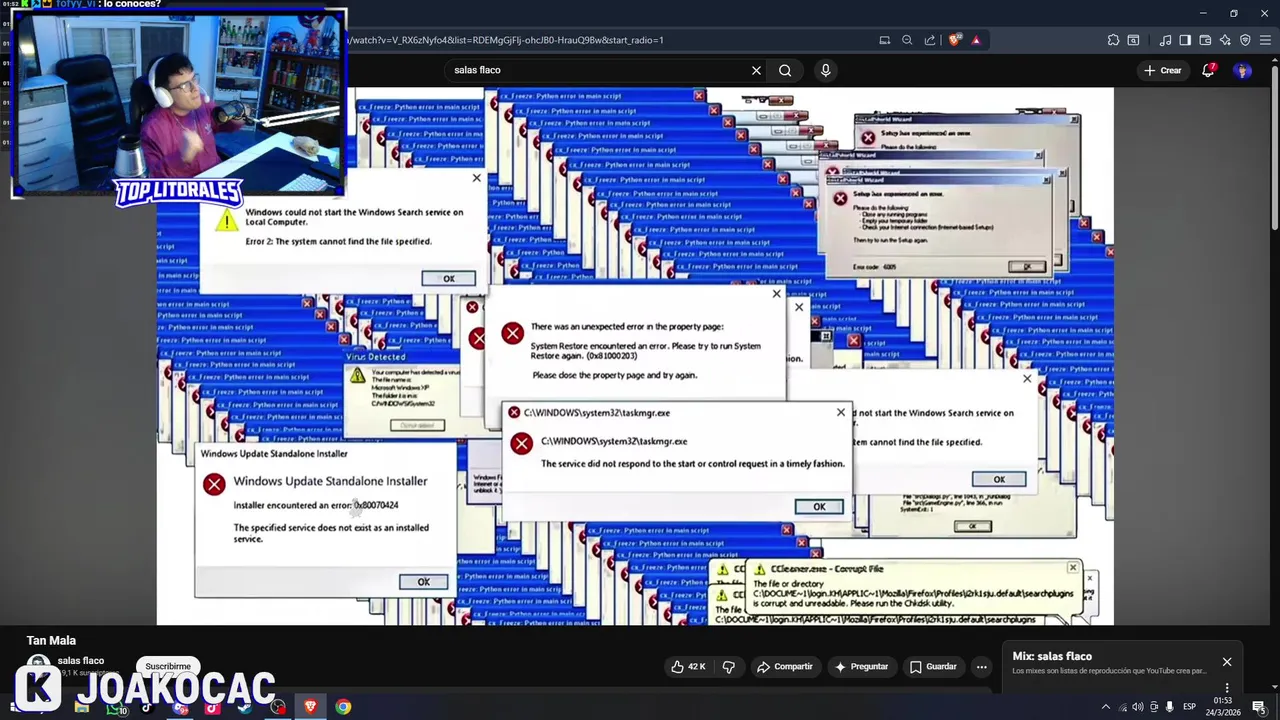Screen dimensions: 1280x720
Task: Click OK in Windows Update Standalone Installer dialog
Action: tap(423, 581)
